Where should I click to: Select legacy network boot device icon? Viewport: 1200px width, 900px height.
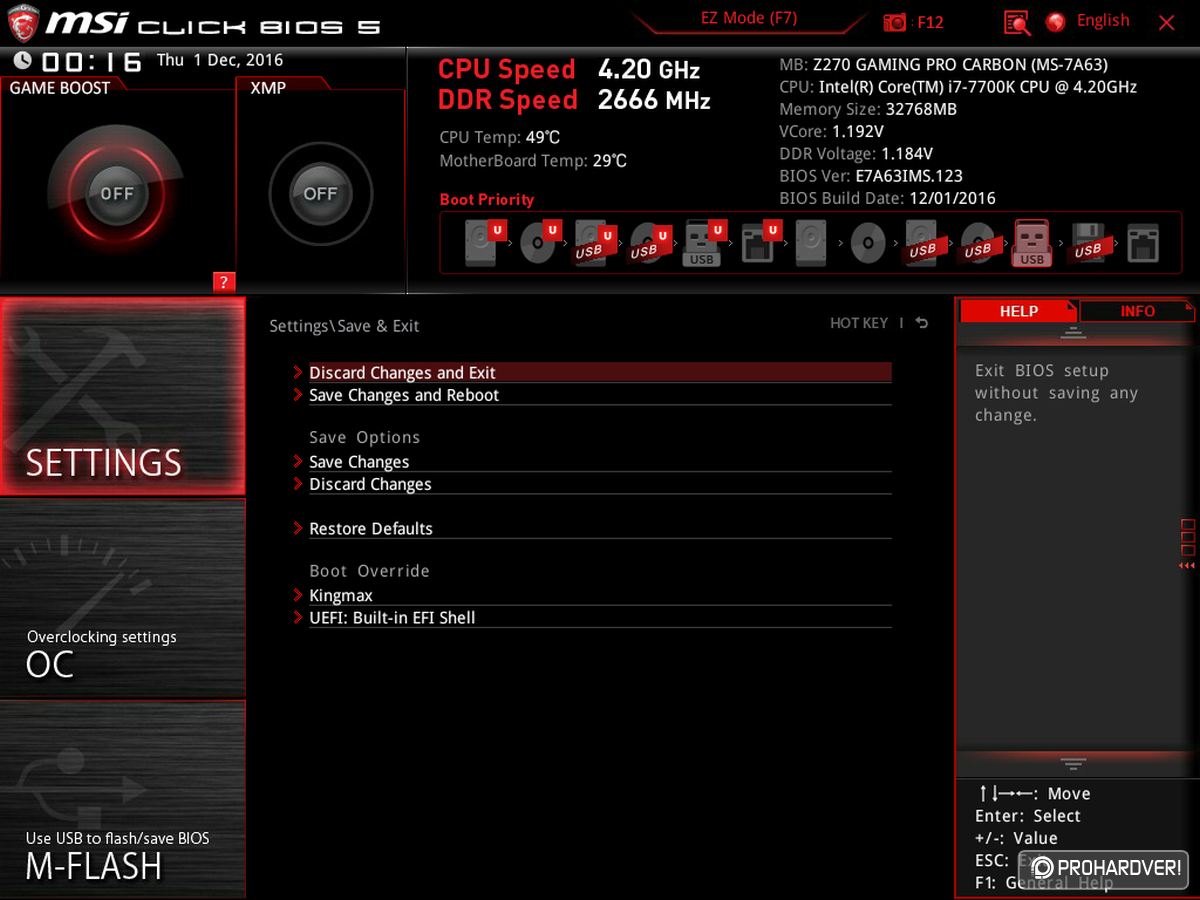point(1142,243)
